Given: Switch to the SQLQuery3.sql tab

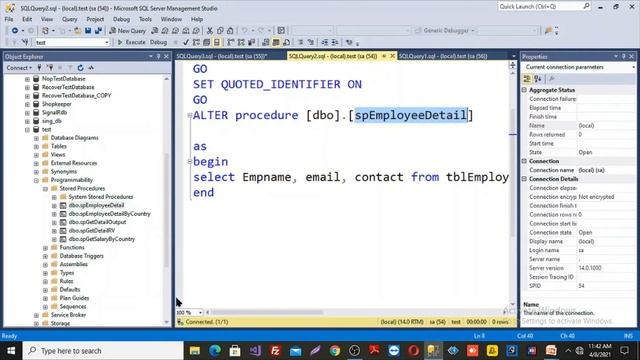Looking at the screenshot, I should click(x=222, y=56).
